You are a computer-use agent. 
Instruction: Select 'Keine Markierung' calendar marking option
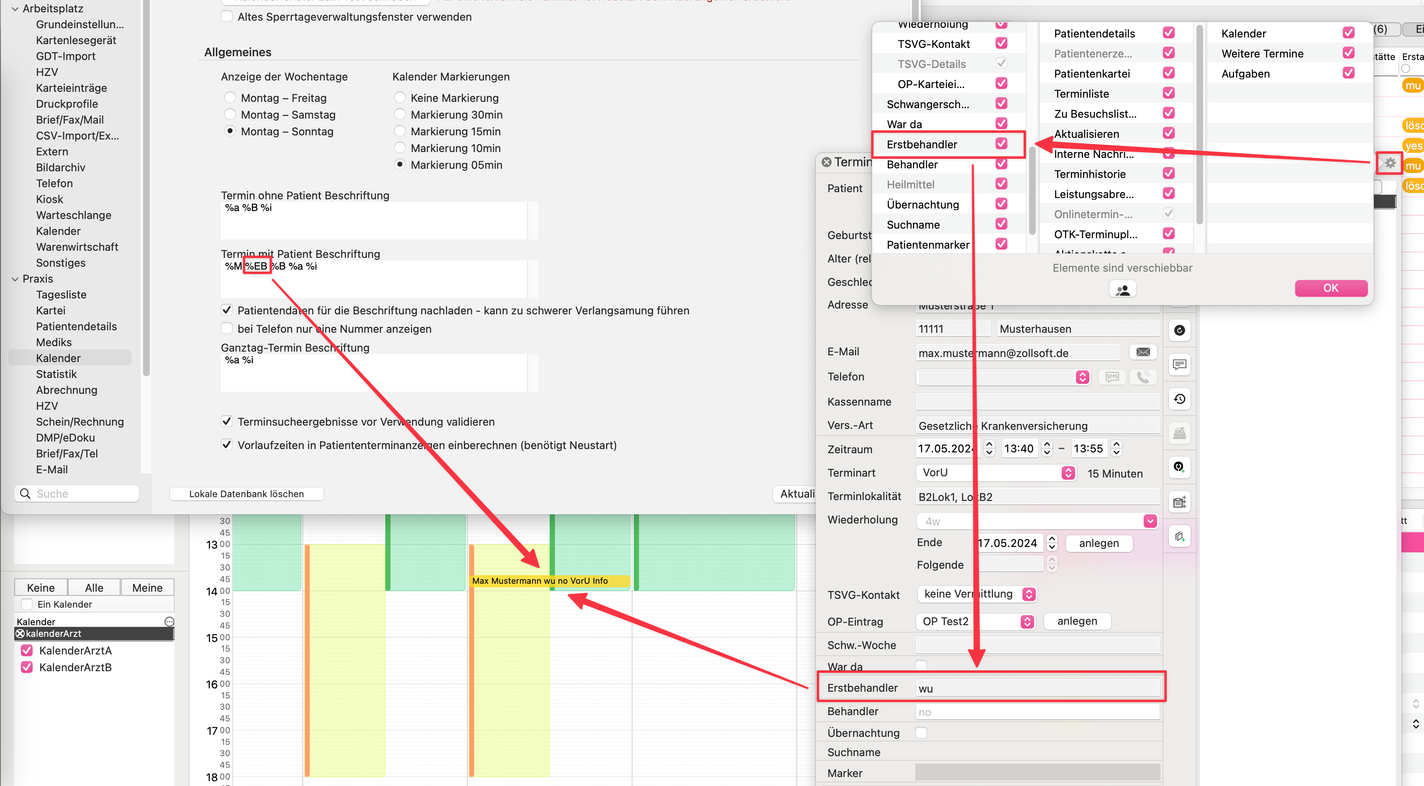400,98
